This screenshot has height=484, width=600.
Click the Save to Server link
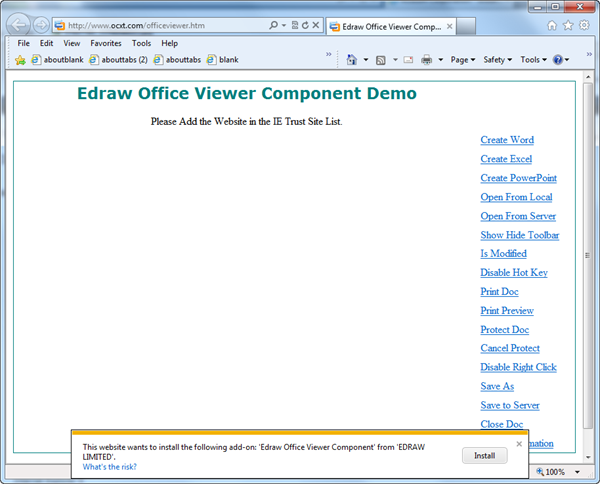click(510, 406)
